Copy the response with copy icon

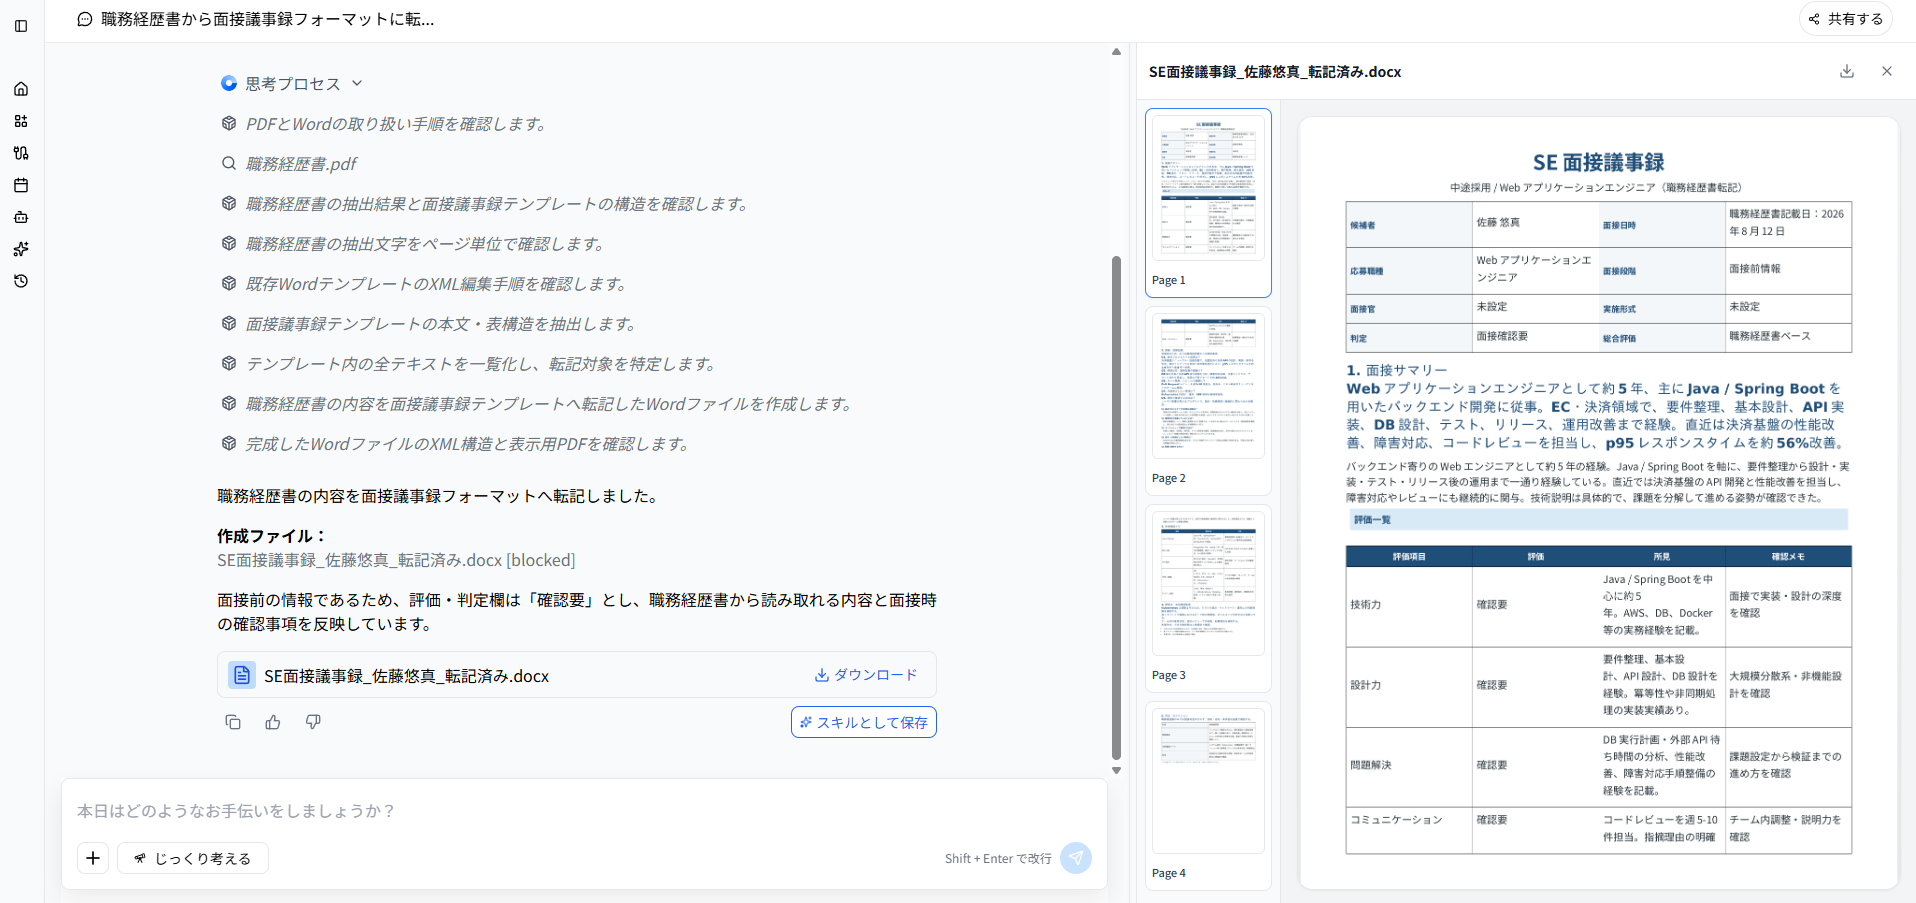pyautogui.click(x=233, y=722)
